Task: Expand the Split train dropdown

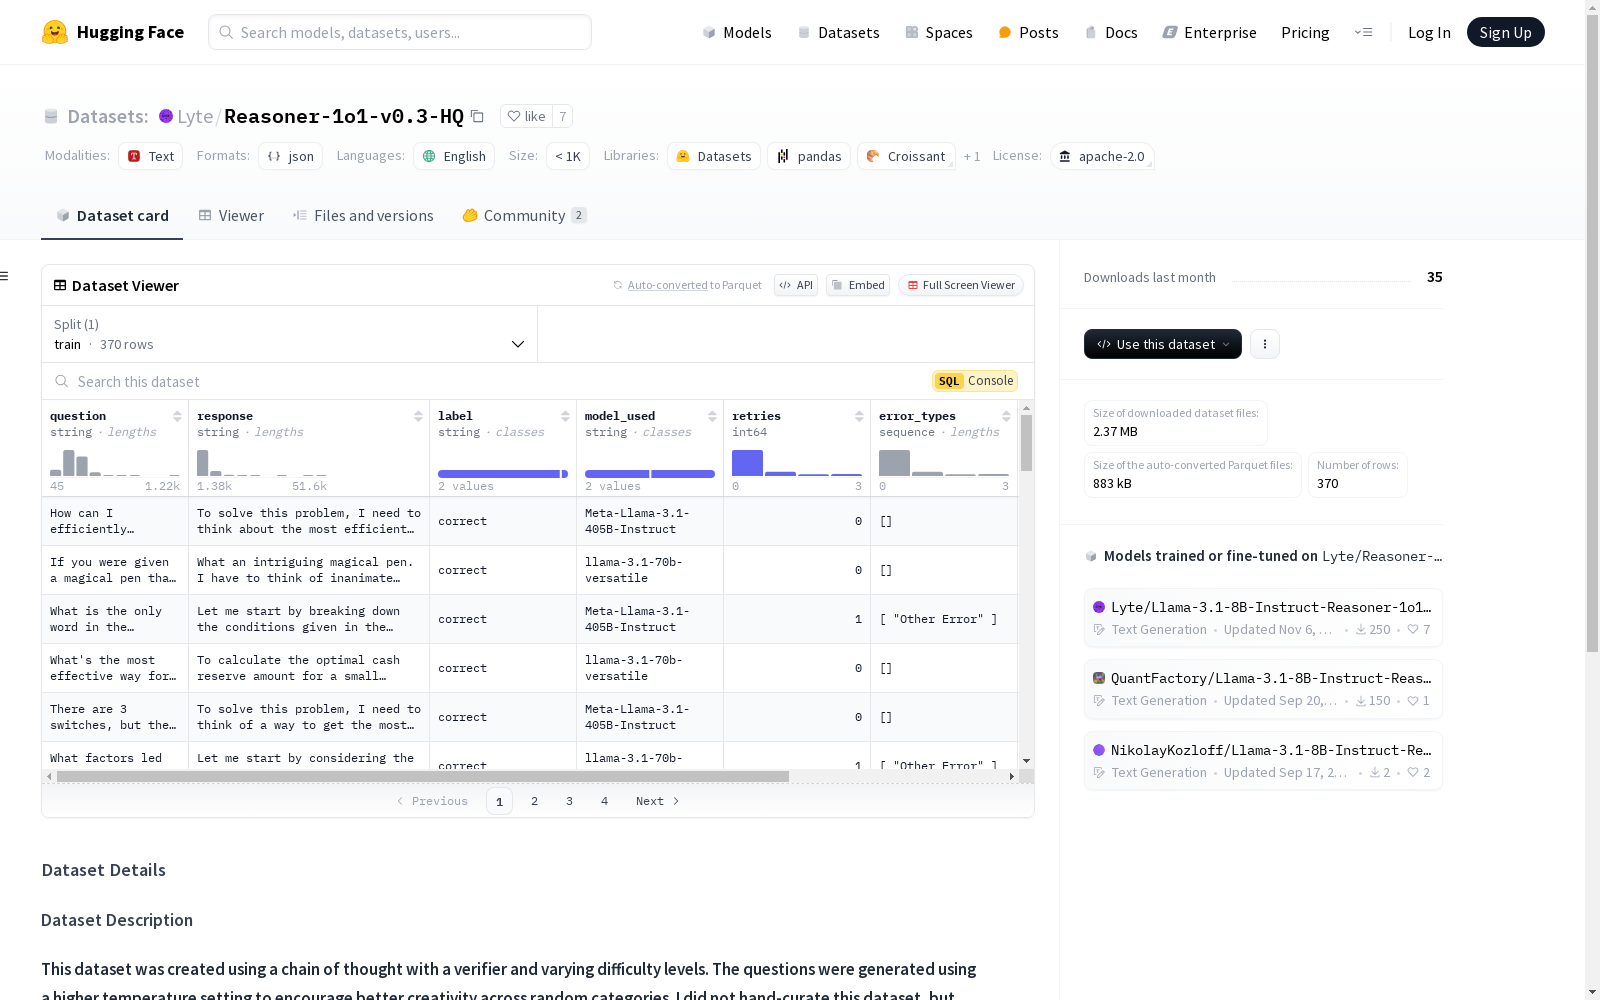Action: (x=290, y=334)
